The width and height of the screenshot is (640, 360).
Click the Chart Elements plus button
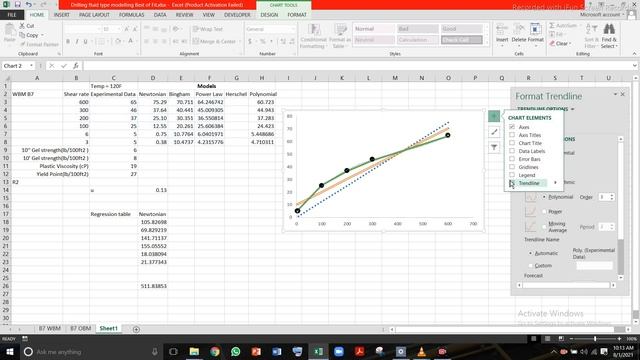click(x=494, y=116)
